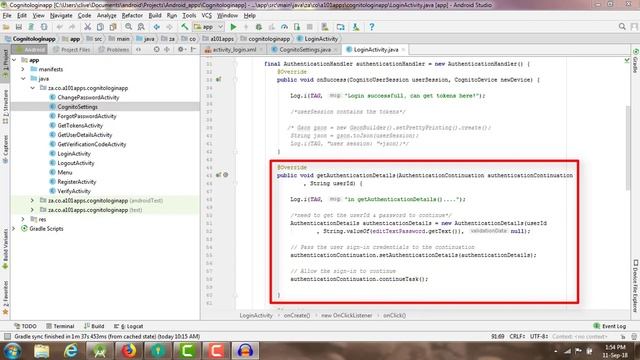Viewport: 640px width, 360px height.
Task: Expand Gradle Scripts node
Action: tap(15, 229)
